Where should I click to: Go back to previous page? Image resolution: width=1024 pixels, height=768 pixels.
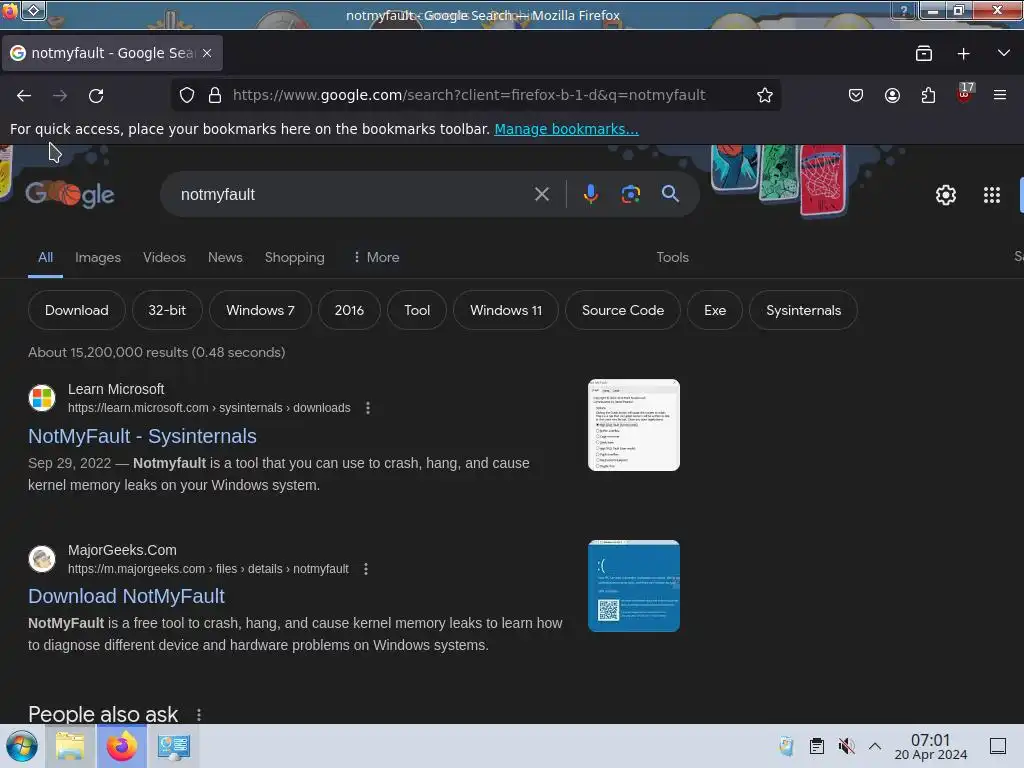24,96
